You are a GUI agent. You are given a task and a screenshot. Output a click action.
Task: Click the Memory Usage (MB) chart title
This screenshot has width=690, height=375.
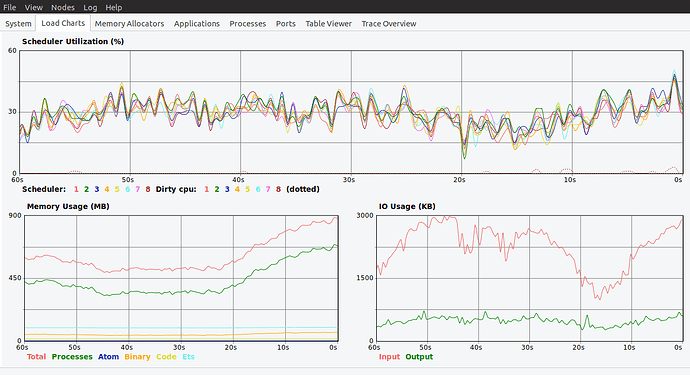click(68, 206)
